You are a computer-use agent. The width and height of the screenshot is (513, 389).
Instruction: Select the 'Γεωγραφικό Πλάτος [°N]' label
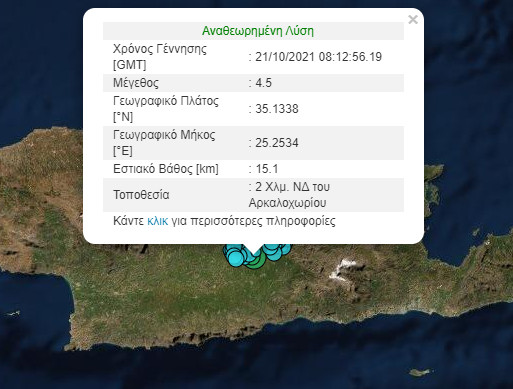pos(166,109)
